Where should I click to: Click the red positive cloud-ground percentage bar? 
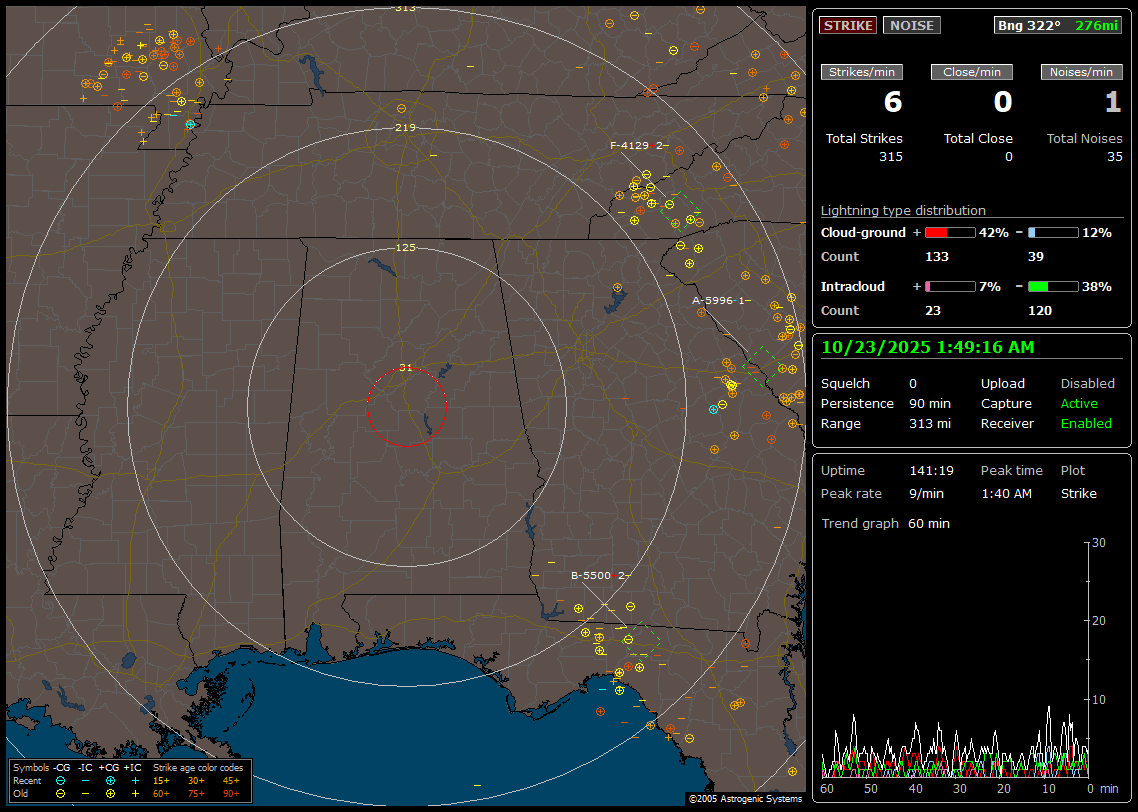tap(949, 232)
